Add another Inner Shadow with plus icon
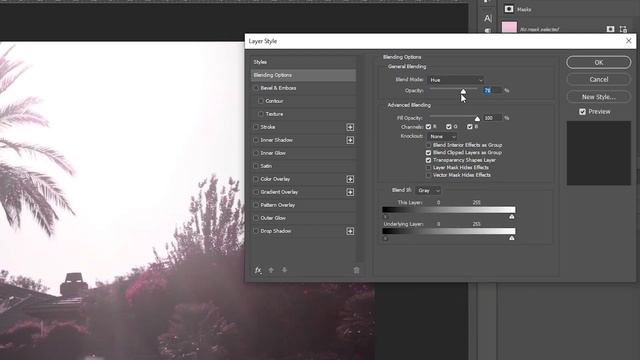 pyautogui.click(x=350, y=140)
